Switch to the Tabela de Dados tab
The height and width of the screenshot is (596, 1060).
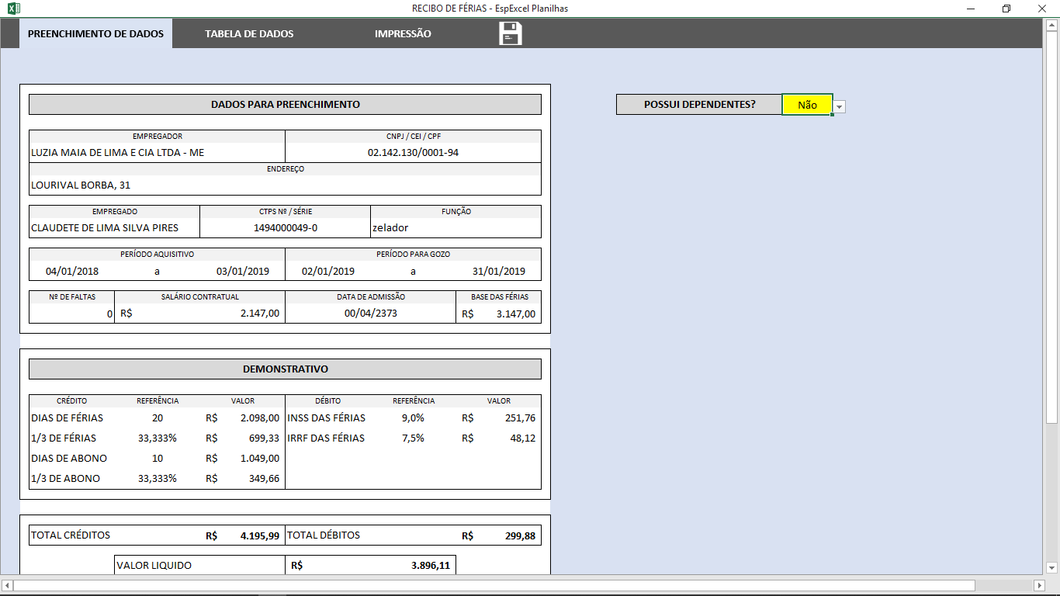pyautogui.click(x=249, y=34)
